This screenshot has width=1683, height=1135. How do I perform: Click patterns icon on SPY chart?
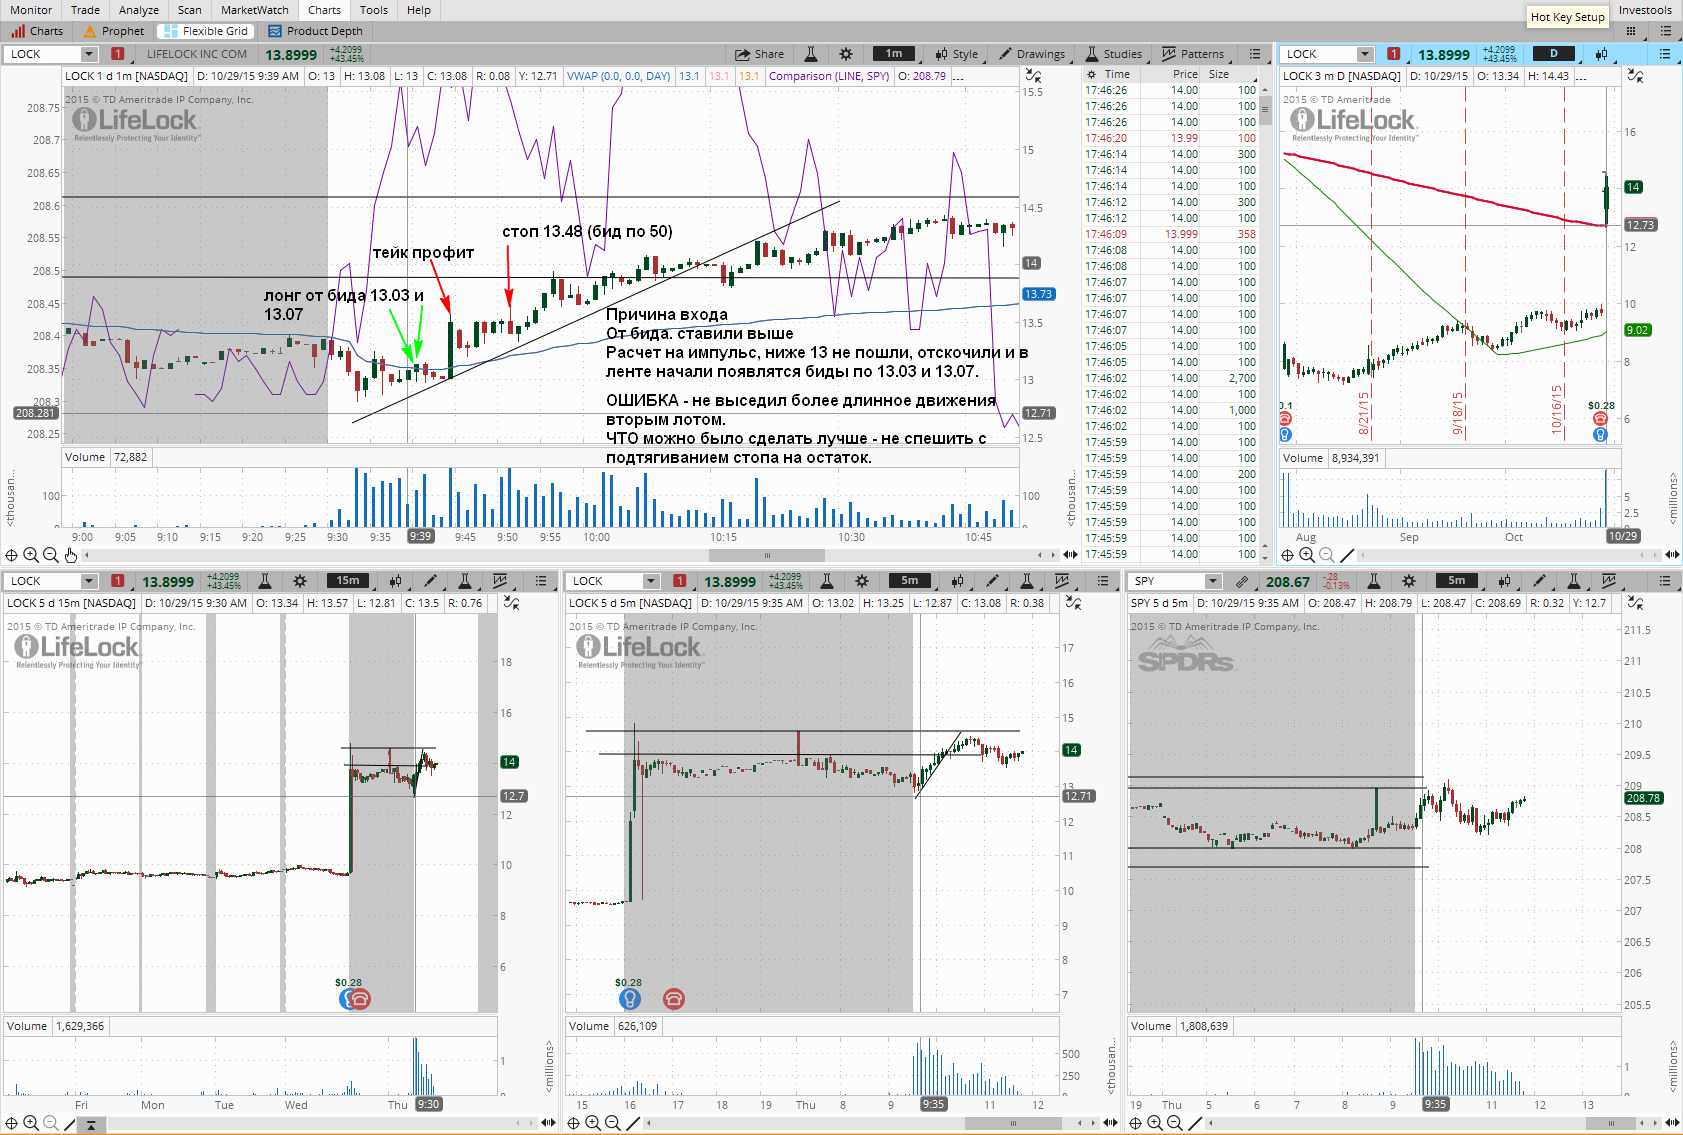click(1609, 581)
